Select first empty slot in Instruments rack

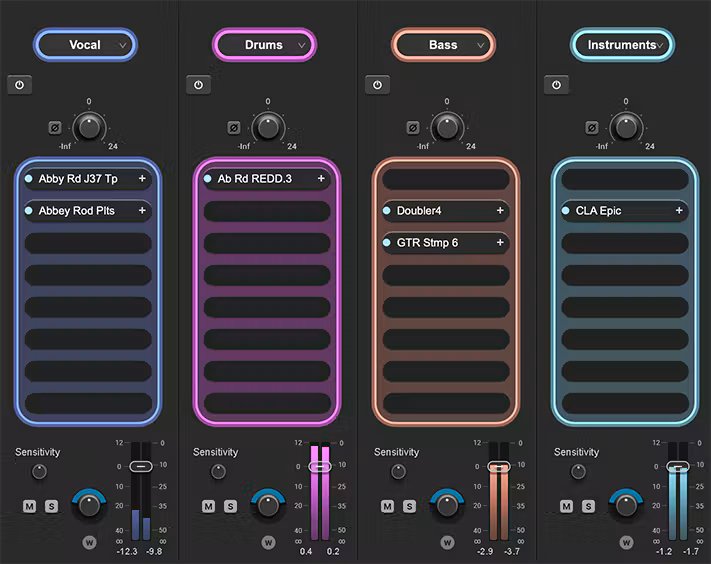tap(625, 180)
